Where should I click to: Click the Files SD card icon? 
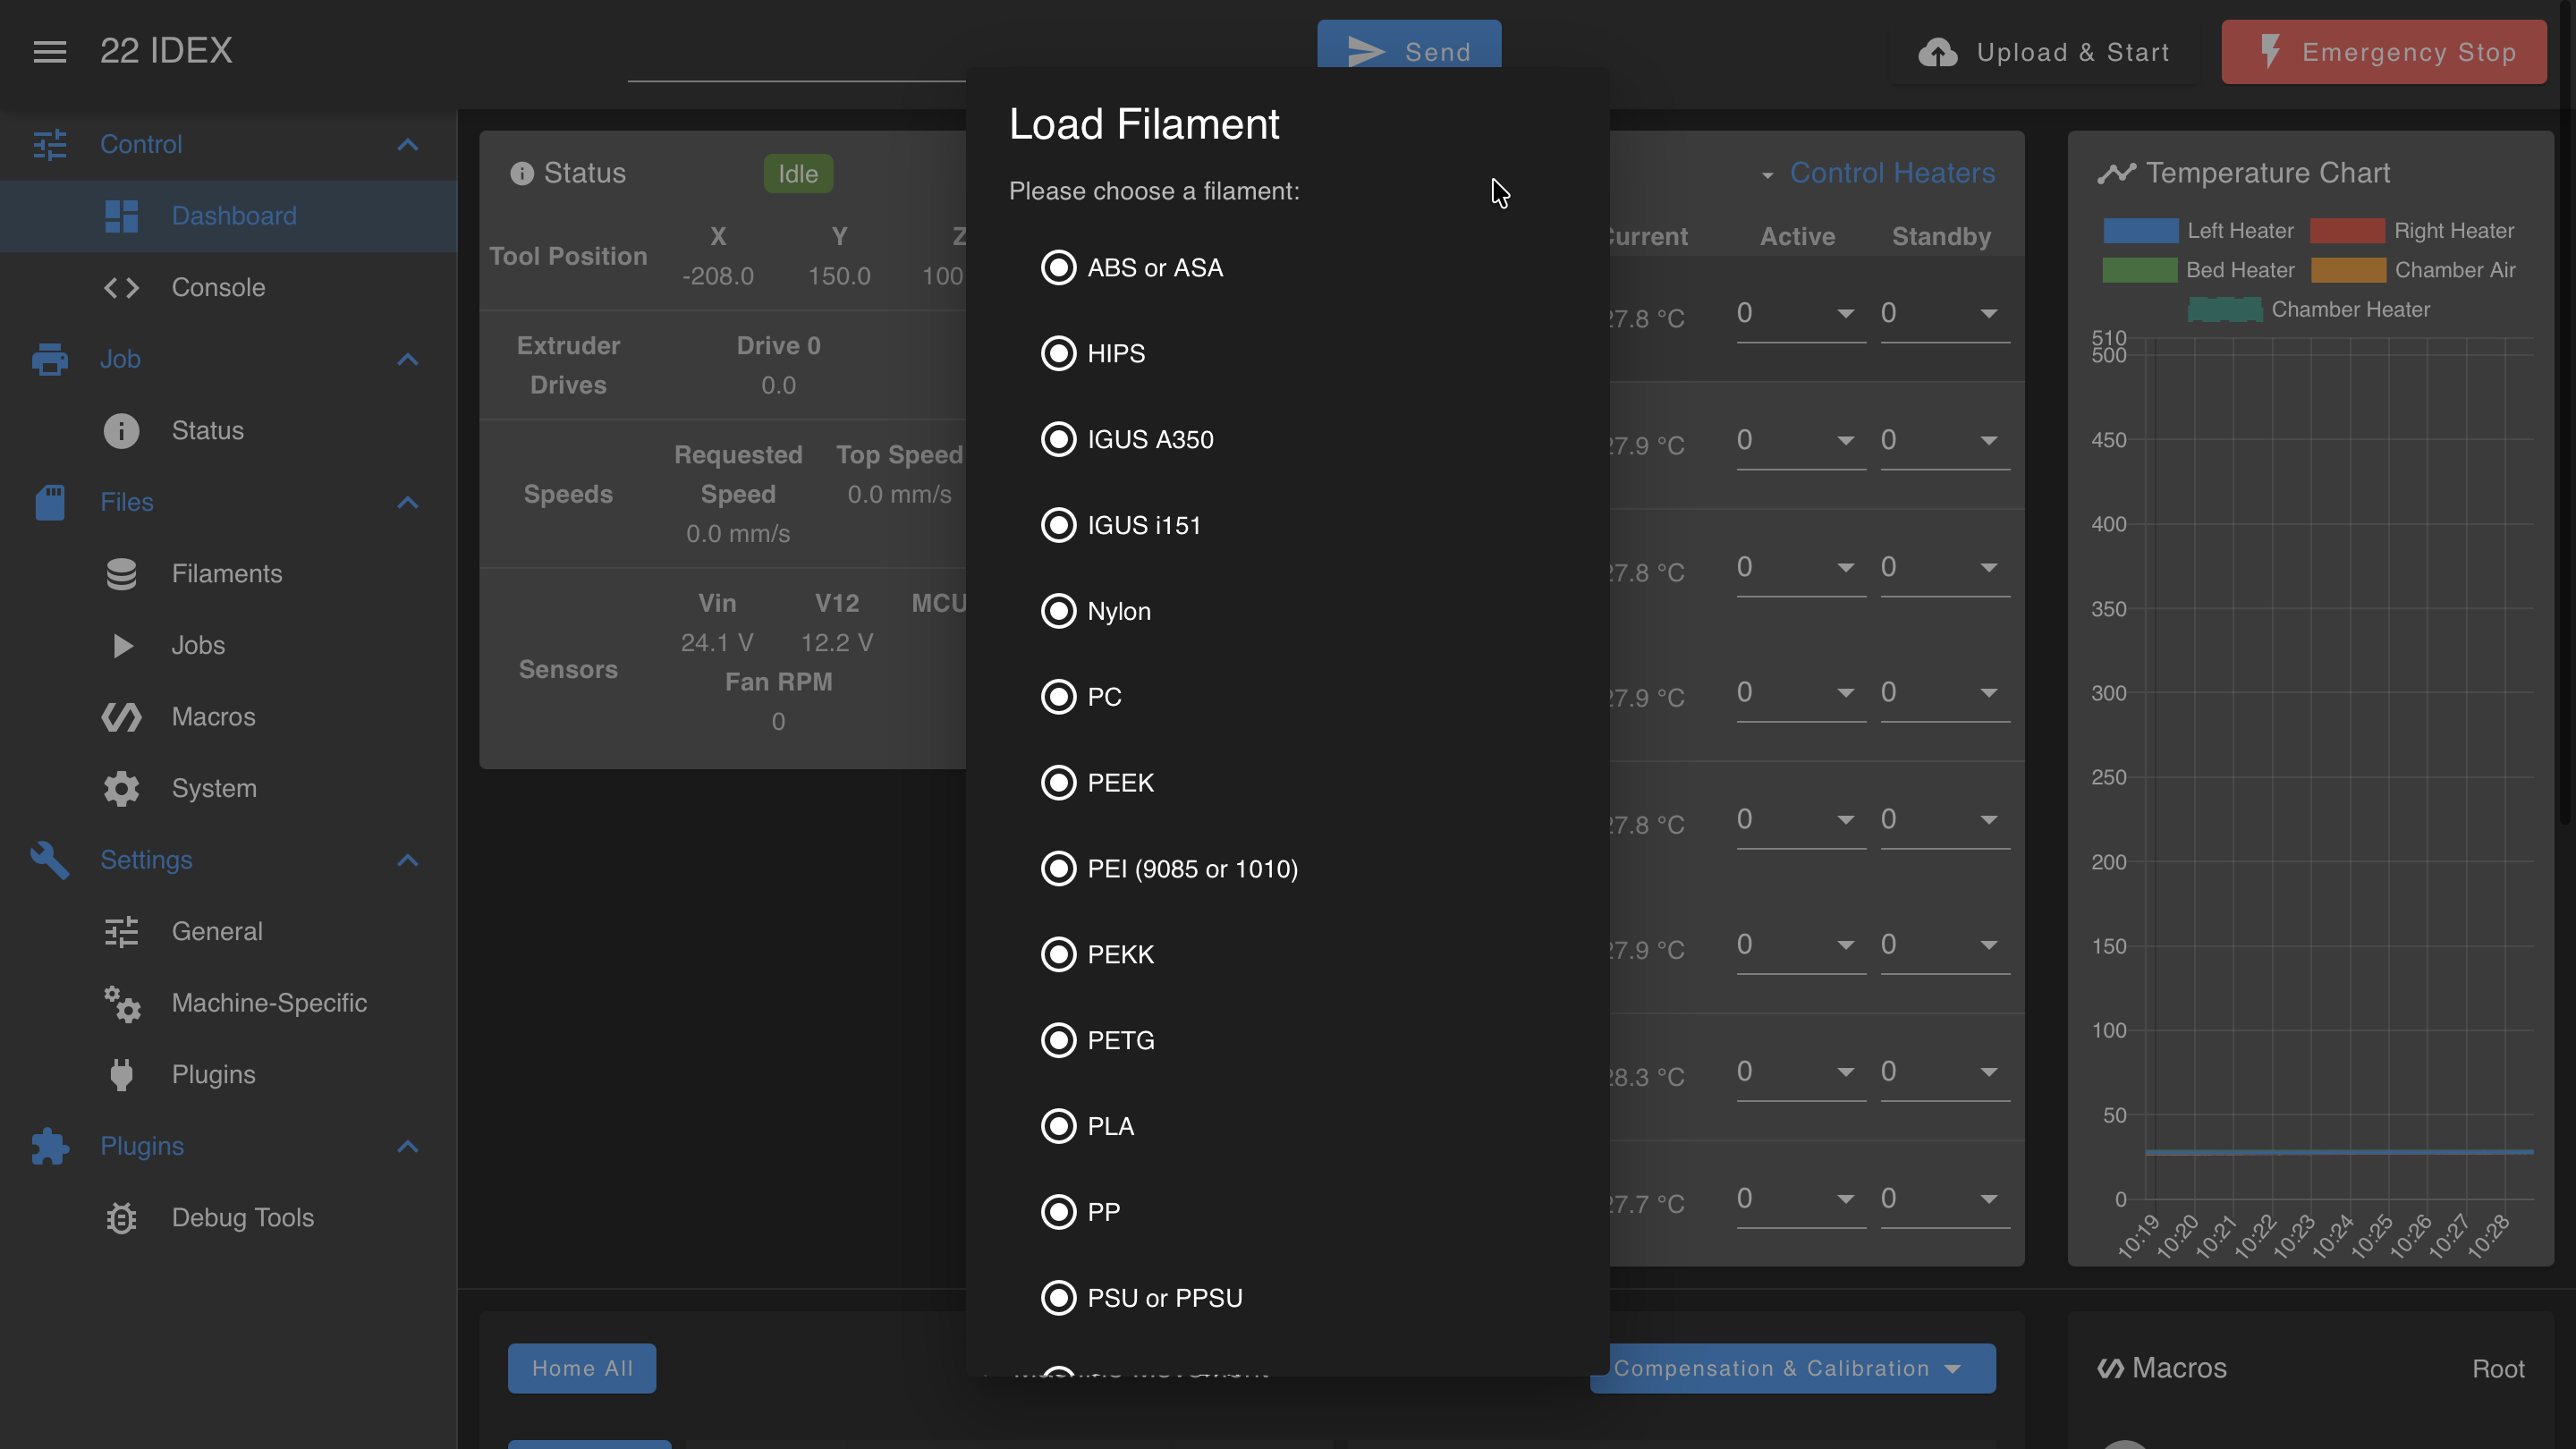coord(50,502)
